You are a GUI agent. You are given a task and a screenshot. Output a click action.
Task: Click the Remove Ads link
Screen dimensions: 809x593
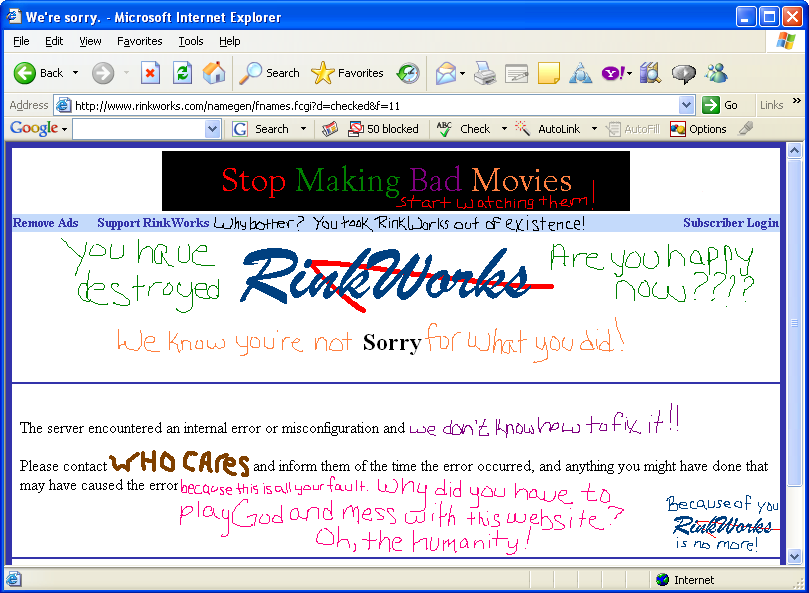45,223
